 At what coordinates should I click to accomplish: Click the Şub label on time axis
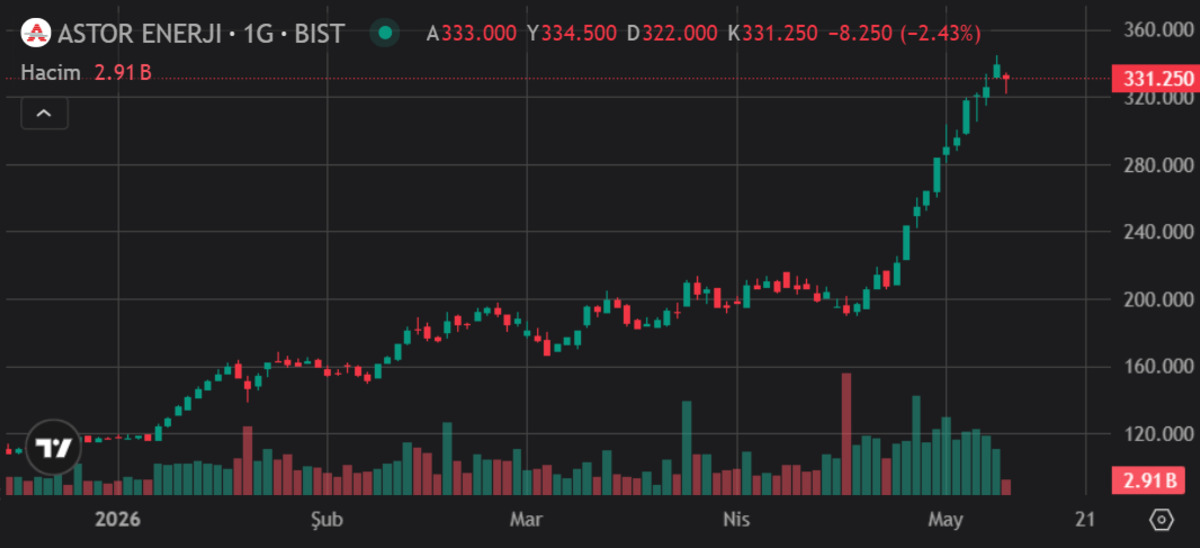click(x=327, y=520)
